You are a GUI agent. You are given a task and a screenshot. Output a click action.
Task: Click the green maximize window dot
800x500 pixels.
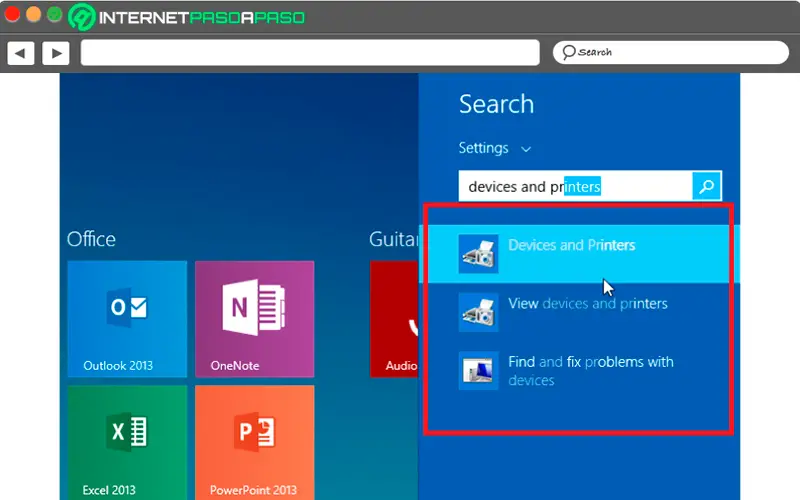[x=55, y=14]
